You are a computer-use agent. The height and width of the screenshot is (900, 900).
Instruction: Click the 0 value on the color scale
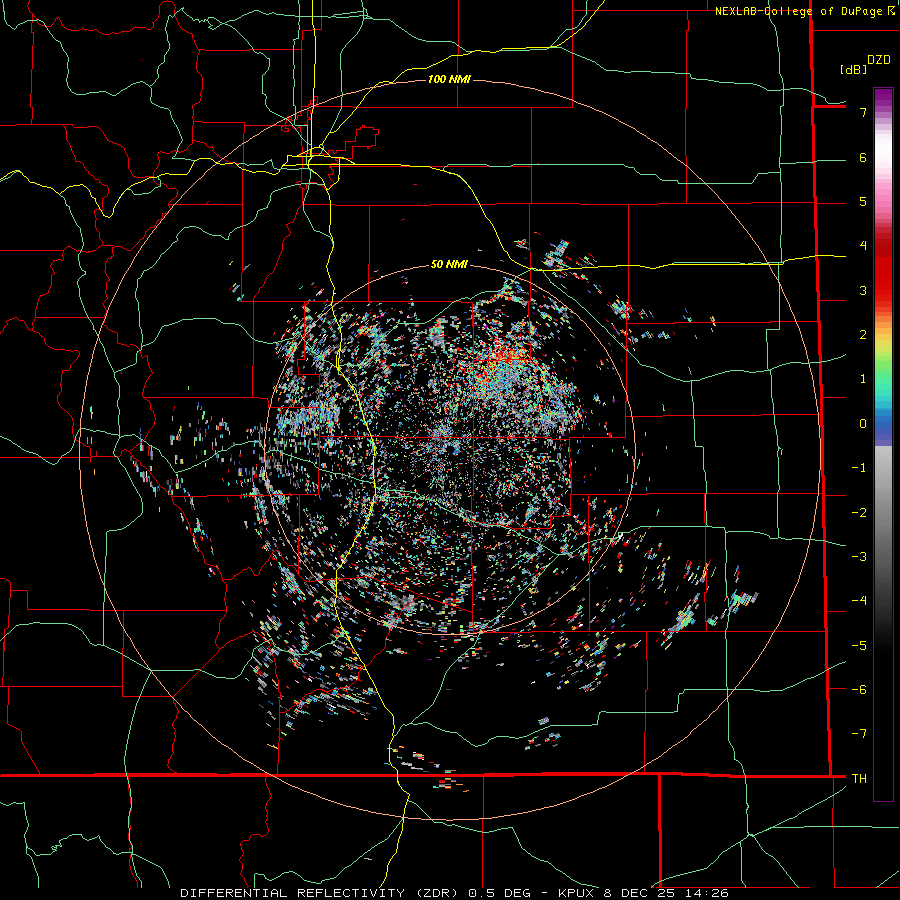pyautogui.click(x=863, y=424)
